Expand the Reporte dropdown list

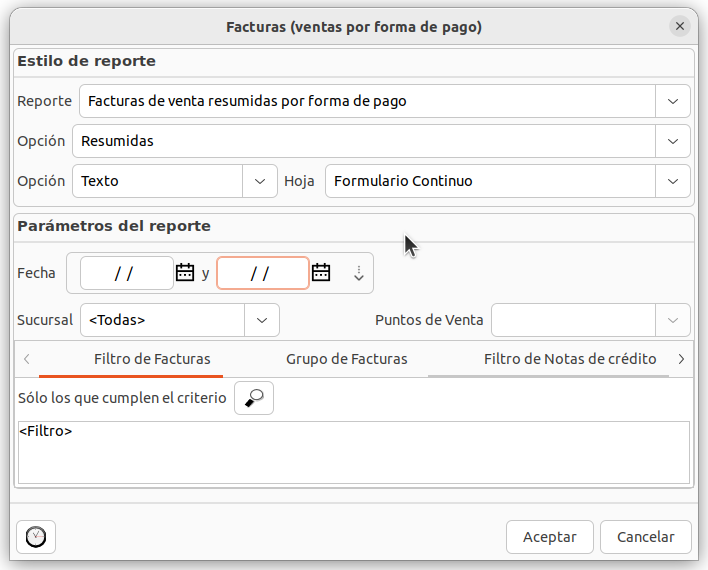pos(673,101)
